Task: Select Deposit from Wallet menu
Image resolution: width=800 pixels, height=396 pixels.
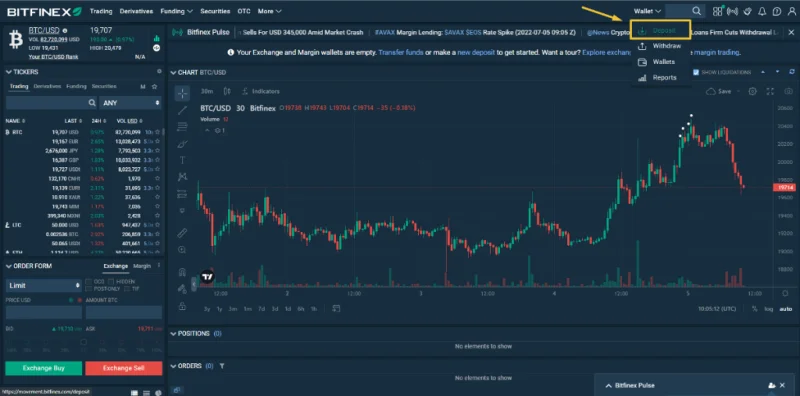Action: (x=660, y=30)
